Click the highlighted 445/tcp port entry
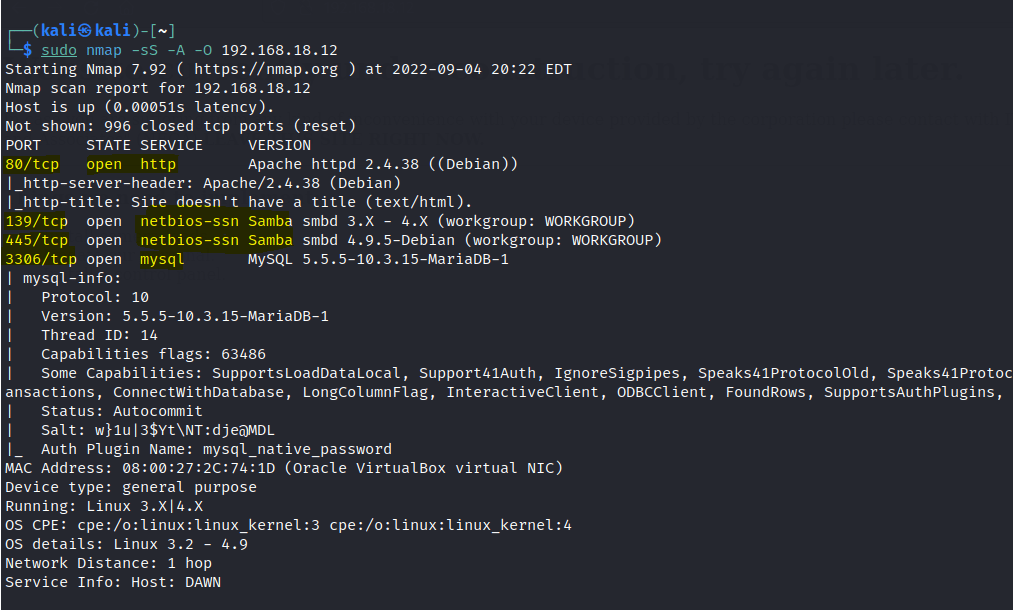The height and width of the screenshot is (610, 1013). tap(36, 240)
